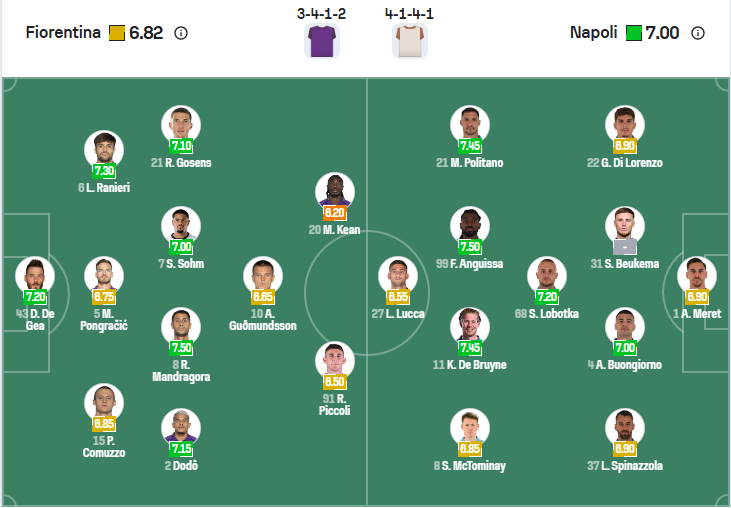This screenshot has width=731, height=508.
Task: Open M. Kean's player photo
Action: click(x=335, y=191)
